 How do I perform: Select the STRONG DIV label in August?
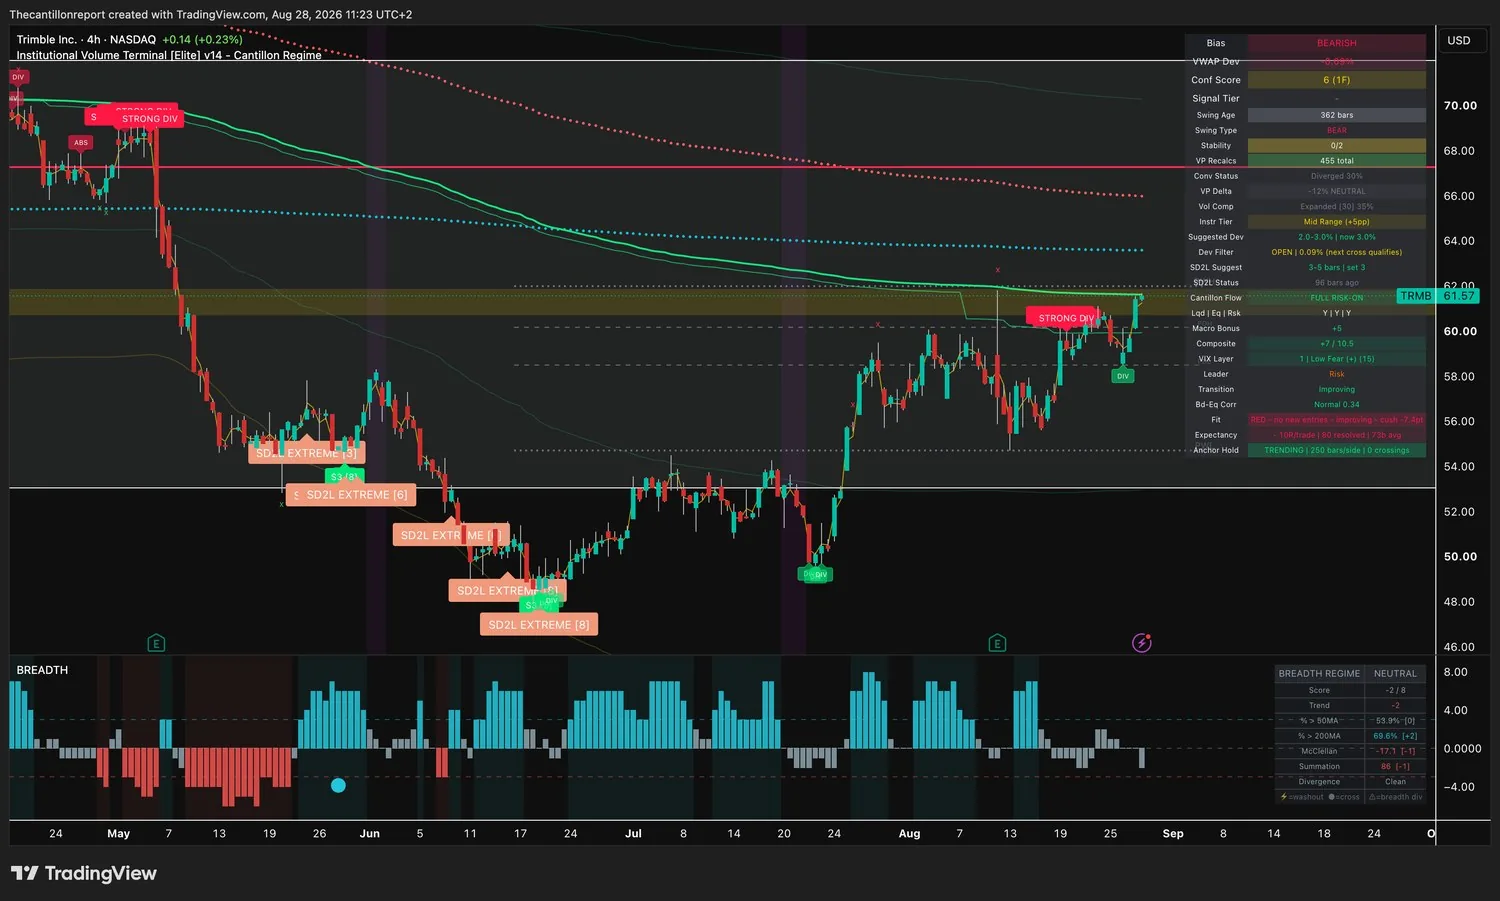(x=1066, y=318)
